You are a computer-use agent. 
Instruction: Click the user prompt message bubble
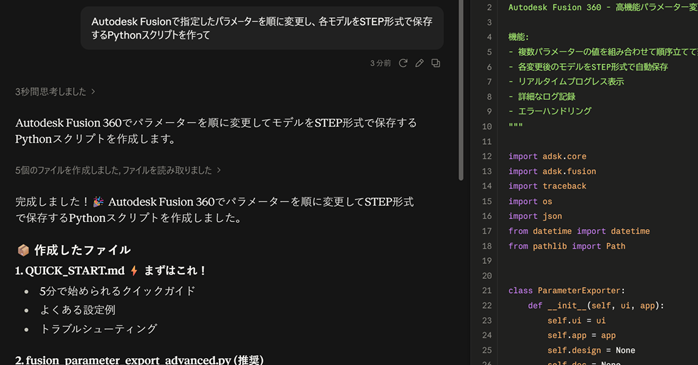coord(262,28)
